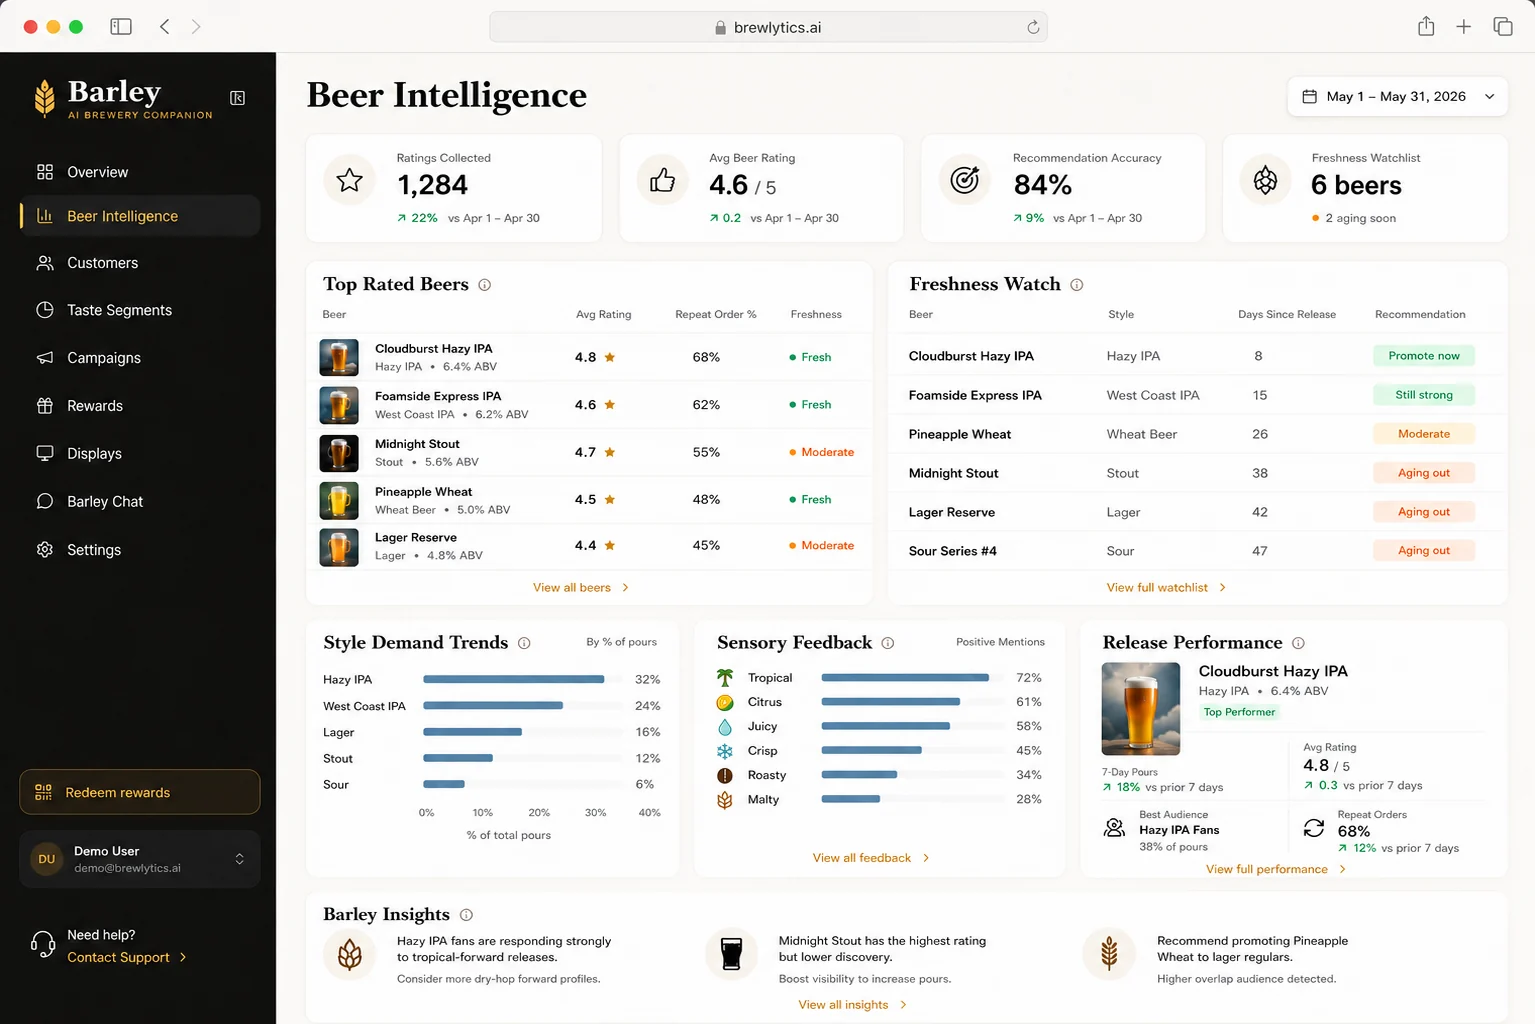Click the brewlytics.ai address bar
Screen dimensions: 1535x1024
(x=768, y=28)
